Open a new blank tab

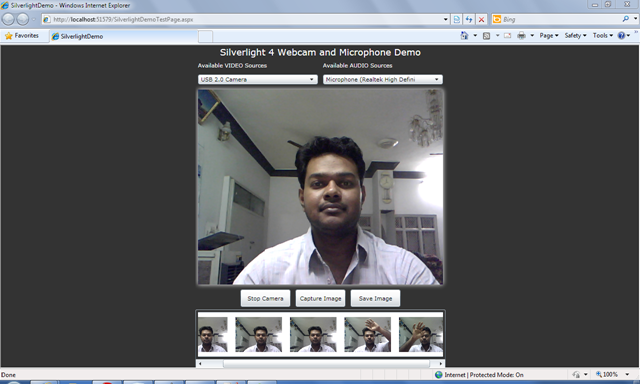click(205, 36)
